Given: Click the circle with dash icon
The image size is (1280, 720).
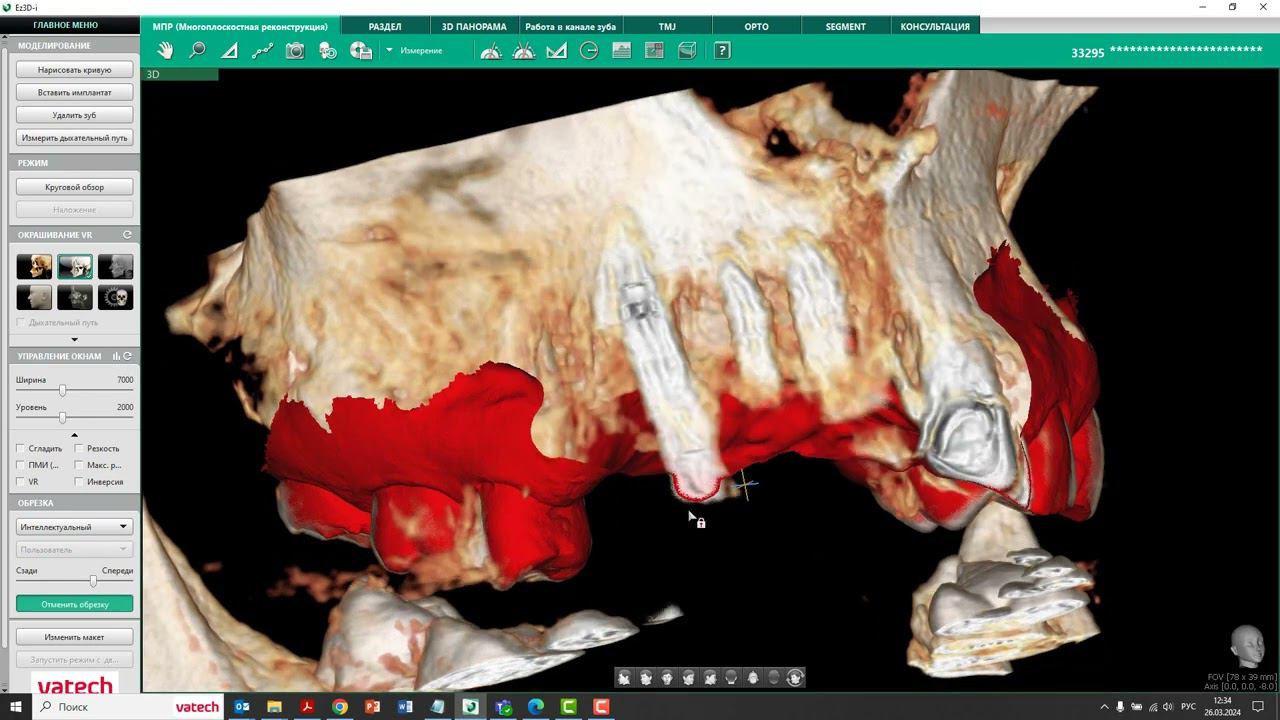Looking at the screenshot, I should pyautogui.click(x=589, y=51).
